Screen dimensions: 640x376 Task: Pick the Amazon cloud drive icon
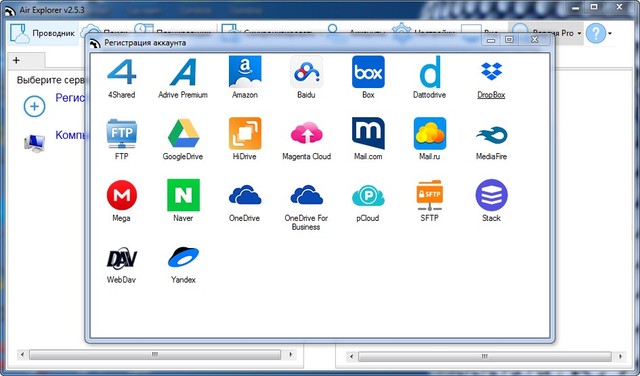tap(245, 72)
